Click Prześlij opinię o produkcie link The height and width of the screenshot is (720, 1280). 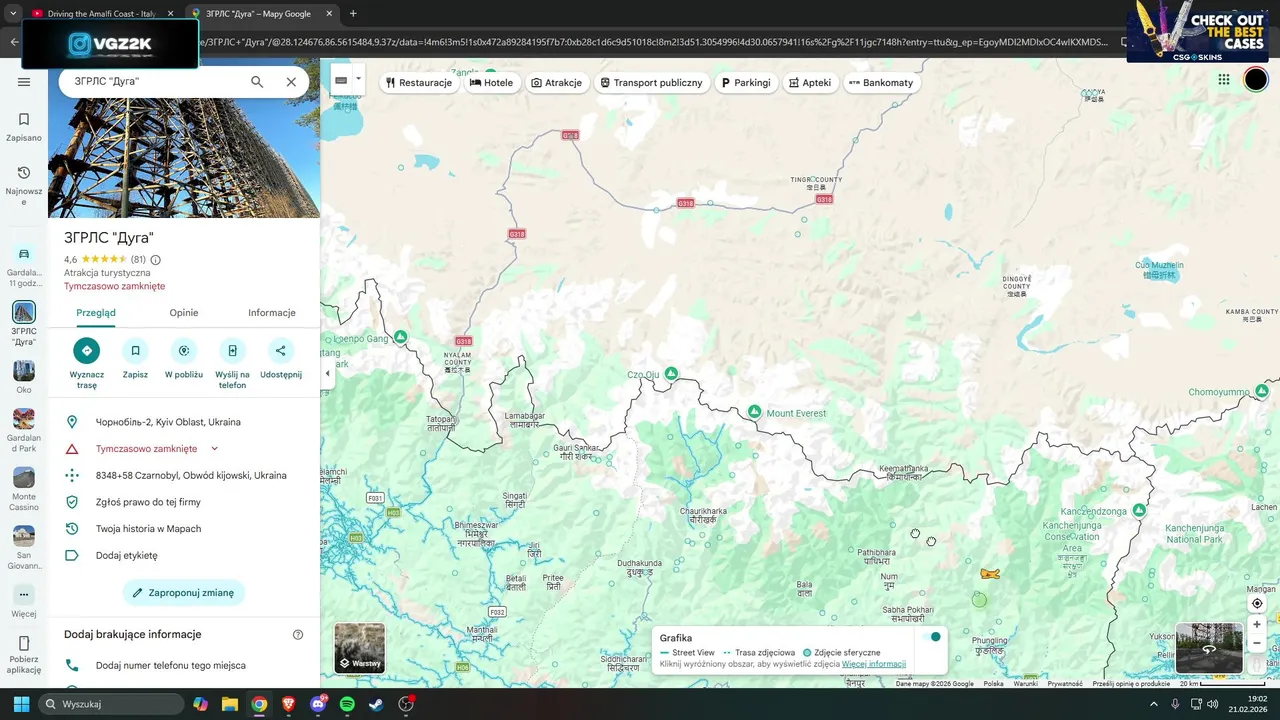pos(1131,684)
